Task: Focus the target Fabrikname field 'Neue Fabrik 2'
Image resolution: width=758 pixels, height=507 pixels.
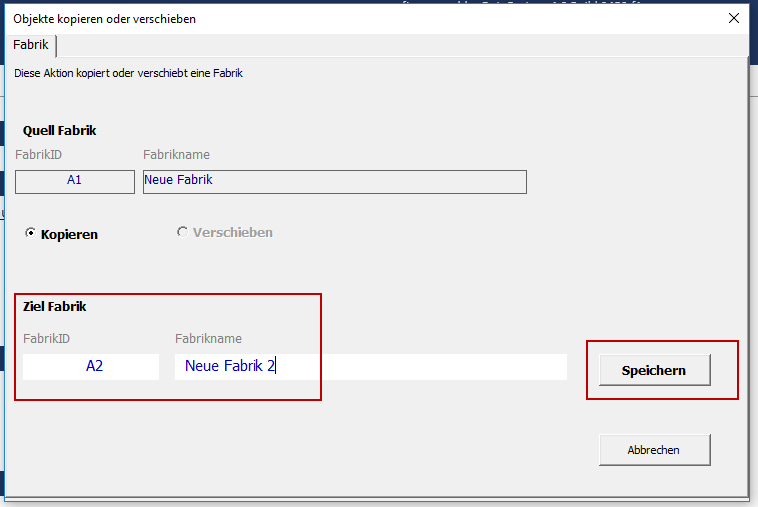Action: 370,366
